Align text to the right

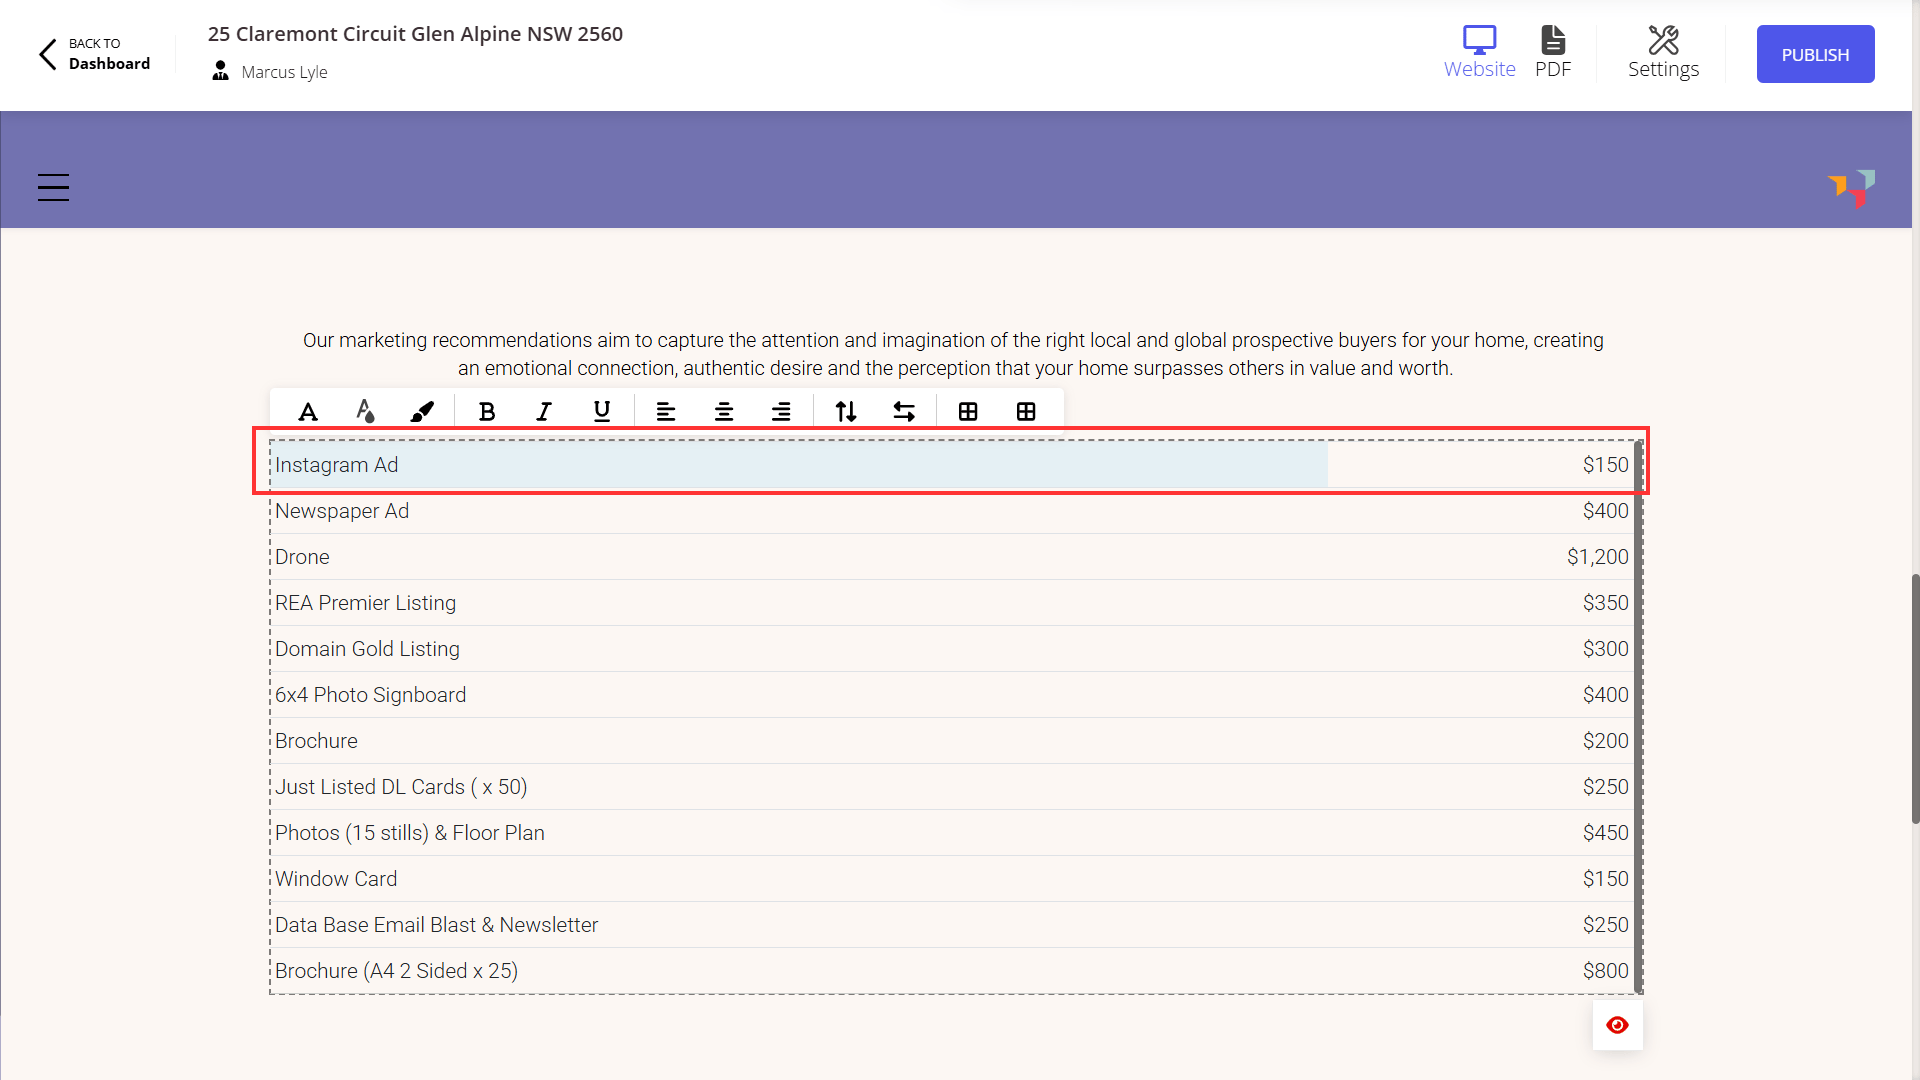781,411
